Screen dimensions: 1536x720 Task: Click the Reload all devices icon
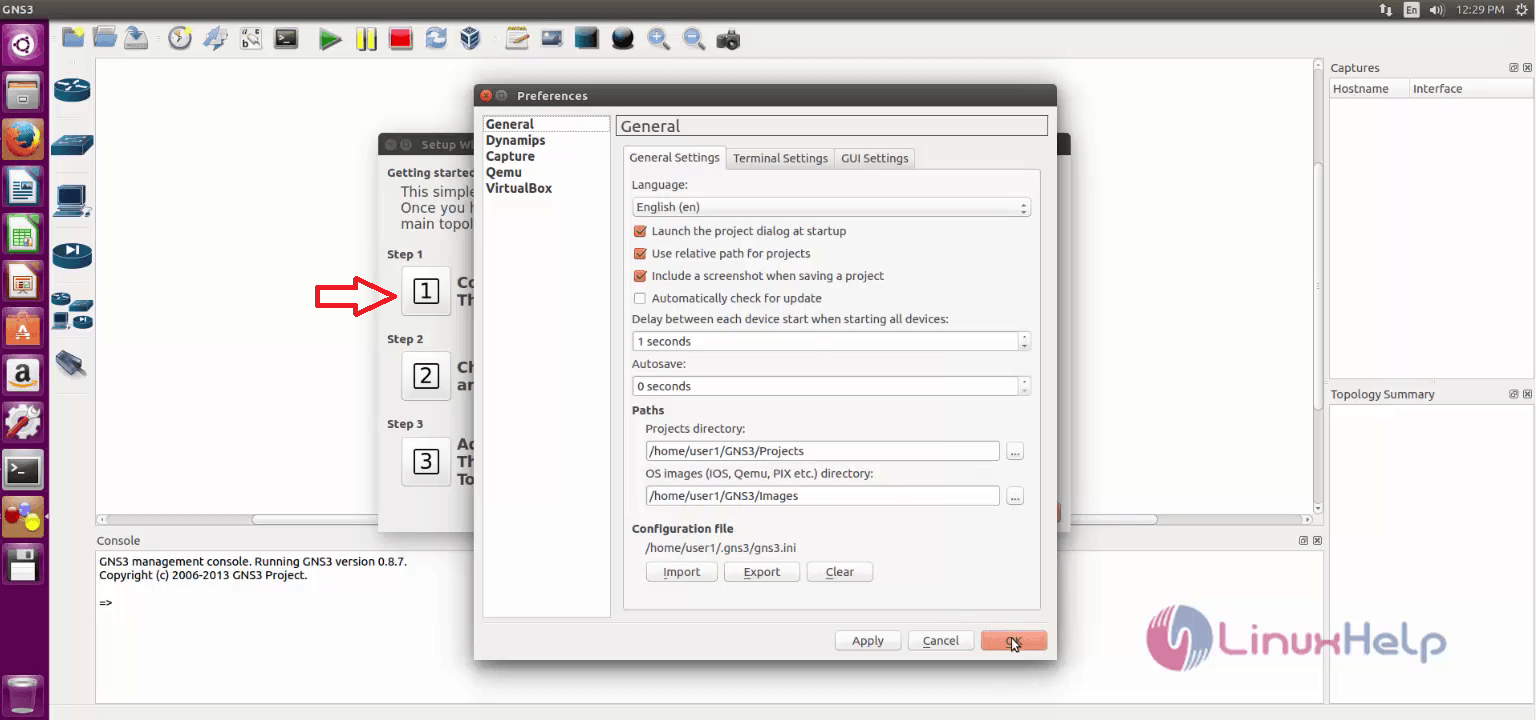click(x=436, y=39)
